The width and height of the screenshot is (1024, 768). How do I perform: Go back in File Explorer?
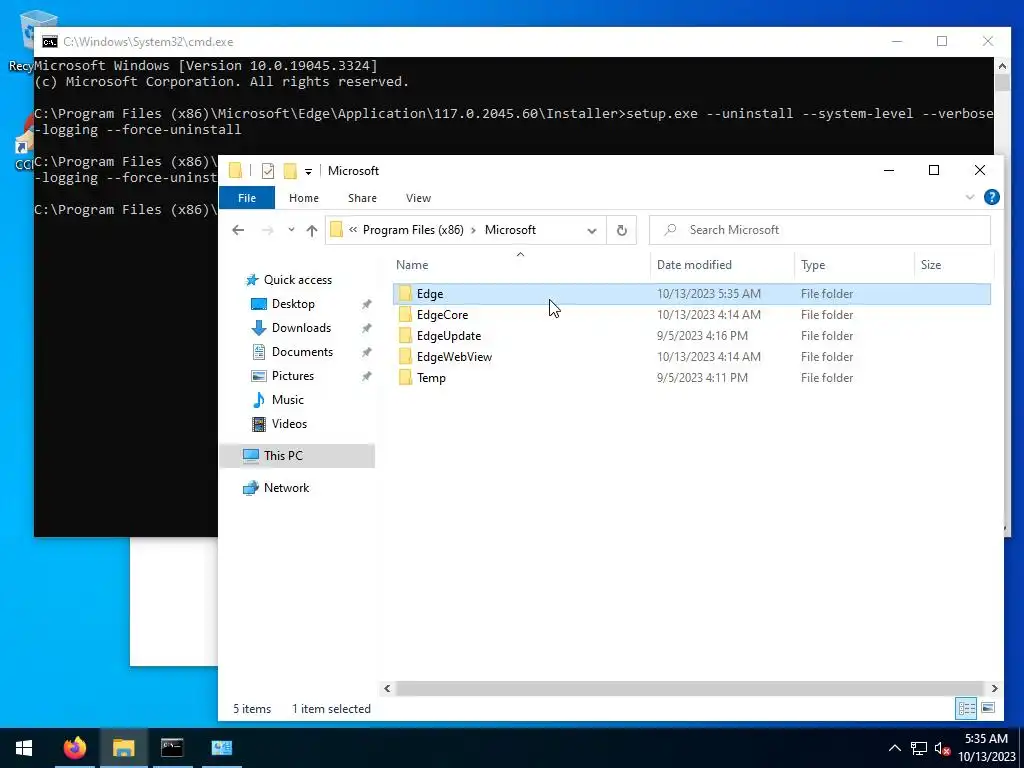click(238, 230)
